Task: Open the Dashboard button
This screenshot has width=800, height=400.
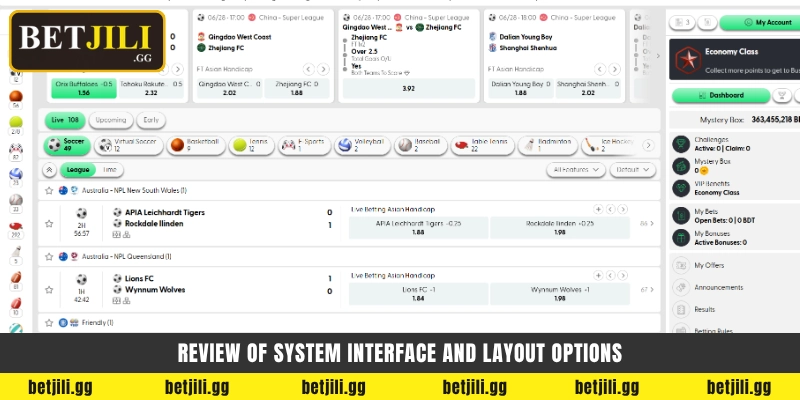Action: (x=721, y=95)
